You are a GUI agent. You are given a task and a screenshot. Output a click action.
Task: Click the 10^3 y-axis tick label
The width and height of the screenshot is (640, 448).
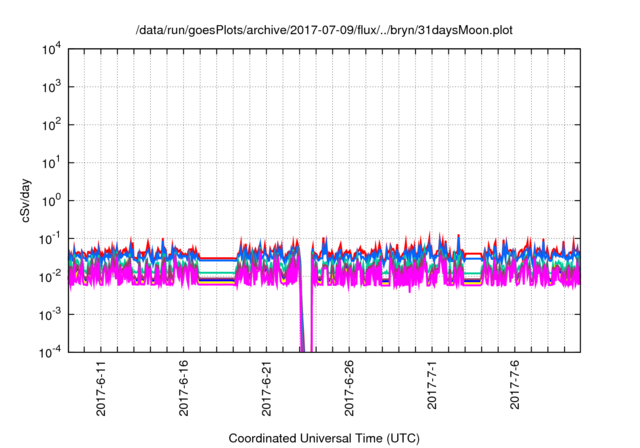(x=51, y=87)
